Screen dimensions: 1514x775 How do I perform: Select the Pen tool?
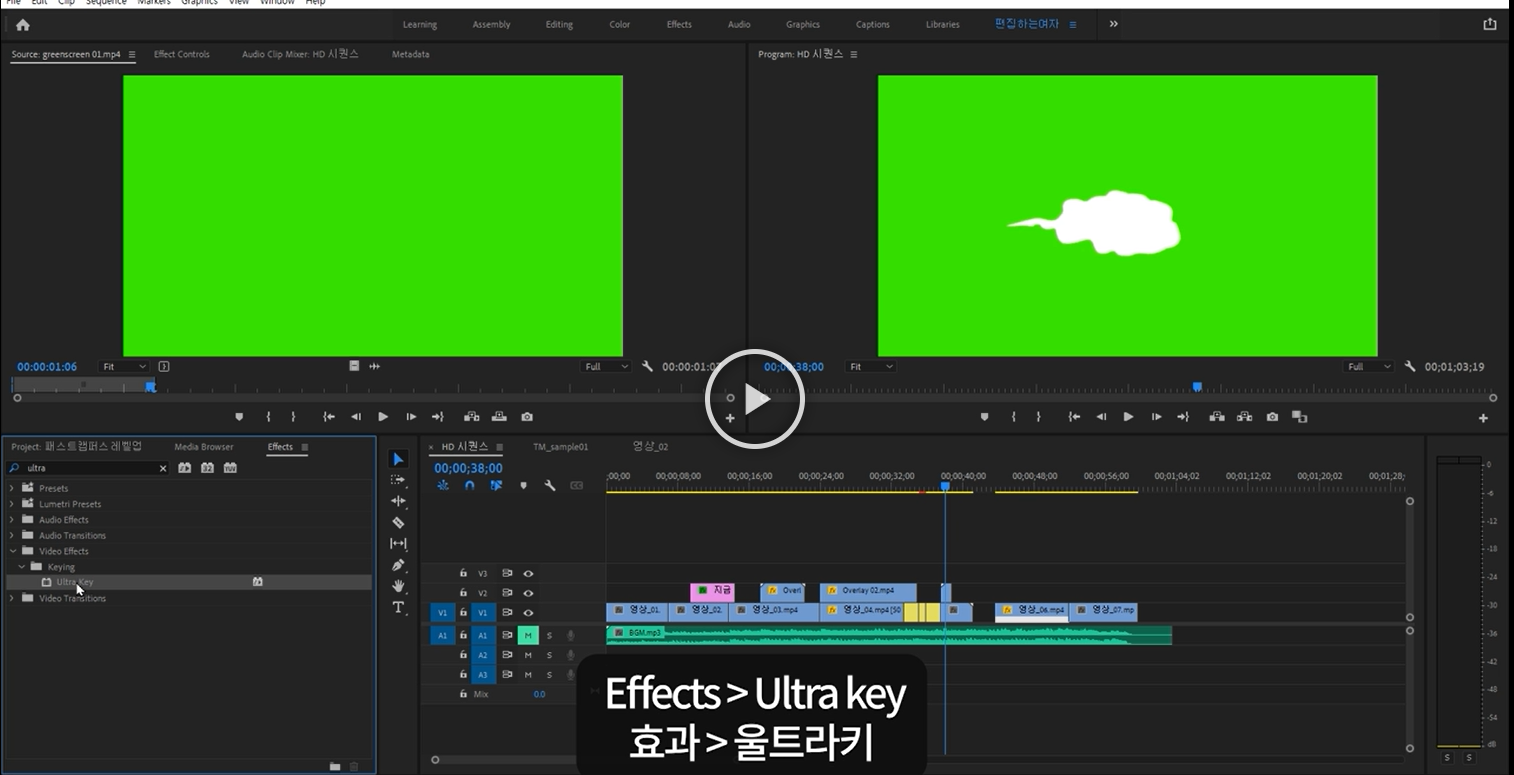398,565
